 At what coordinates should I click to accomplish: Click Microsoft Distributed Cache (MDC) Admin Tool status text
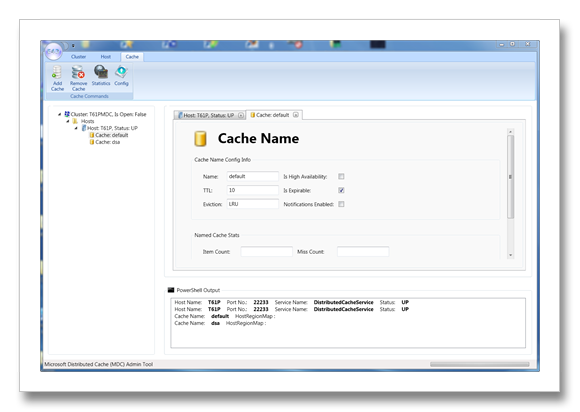pyautogui.click(x=98, y=364)
